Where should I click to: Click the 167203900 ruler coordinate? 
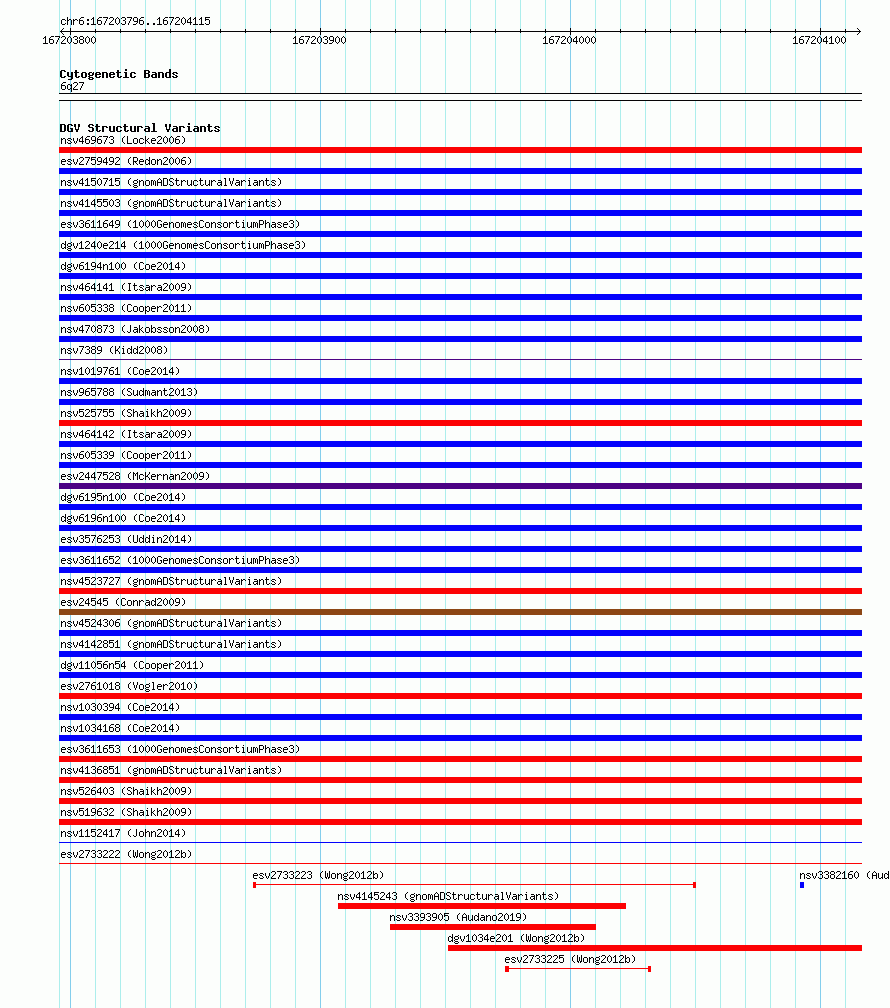(319, 40)
